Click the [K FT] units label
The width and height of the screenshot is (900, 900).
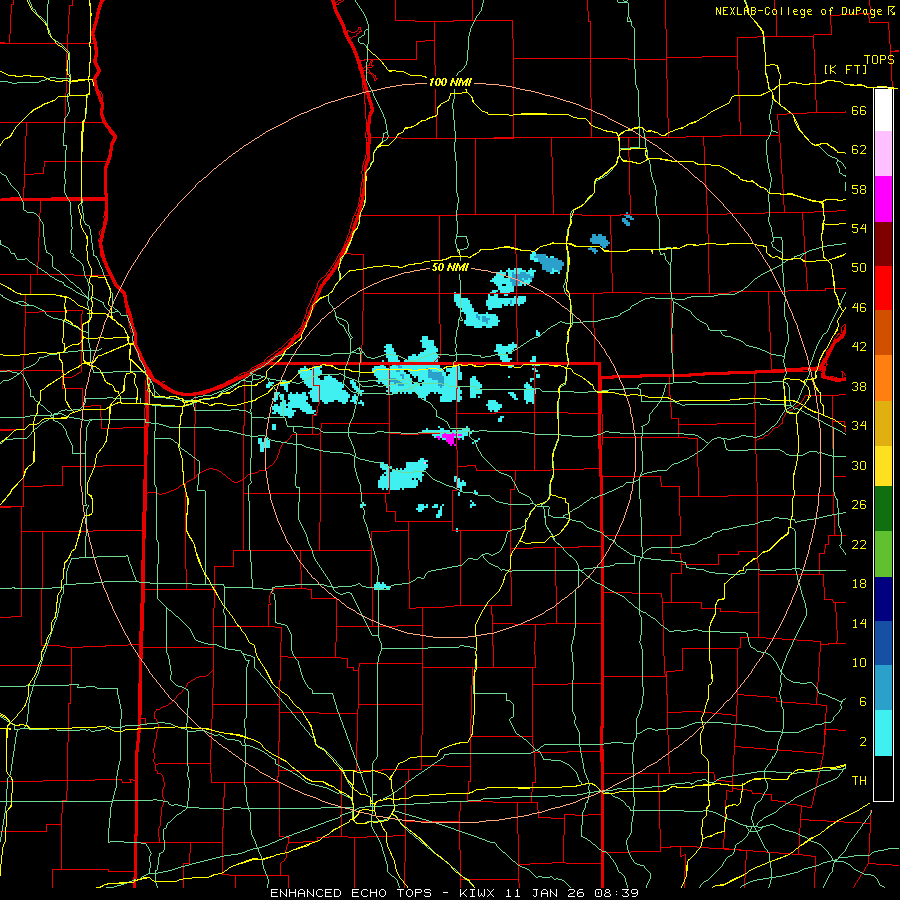pyautogui.click(x=845, y=69)
